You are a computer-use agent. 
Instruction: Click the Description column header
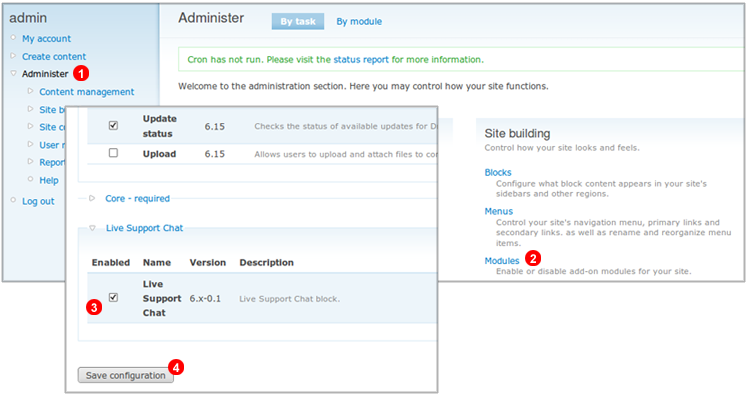[267, 262]
